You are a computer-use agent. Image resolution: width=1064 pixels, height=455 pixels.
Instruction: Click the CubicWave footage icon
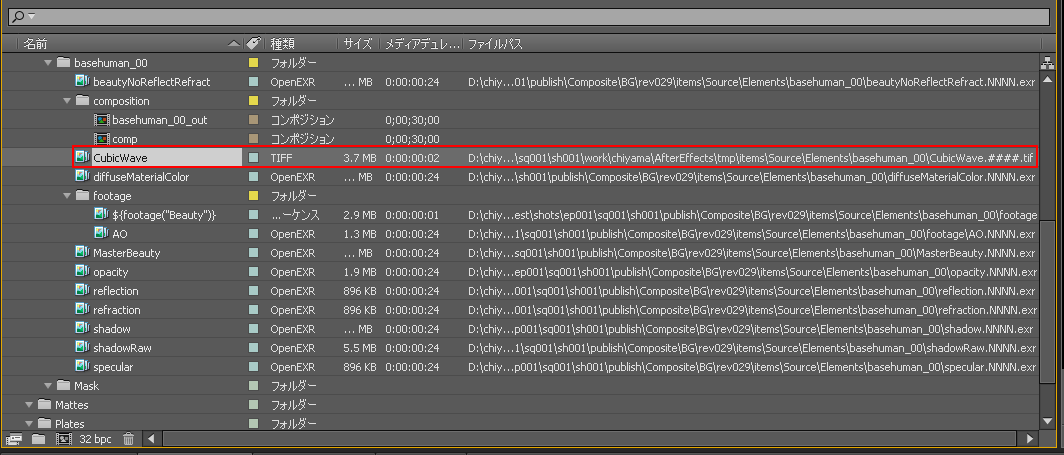(x=83, y=157)
